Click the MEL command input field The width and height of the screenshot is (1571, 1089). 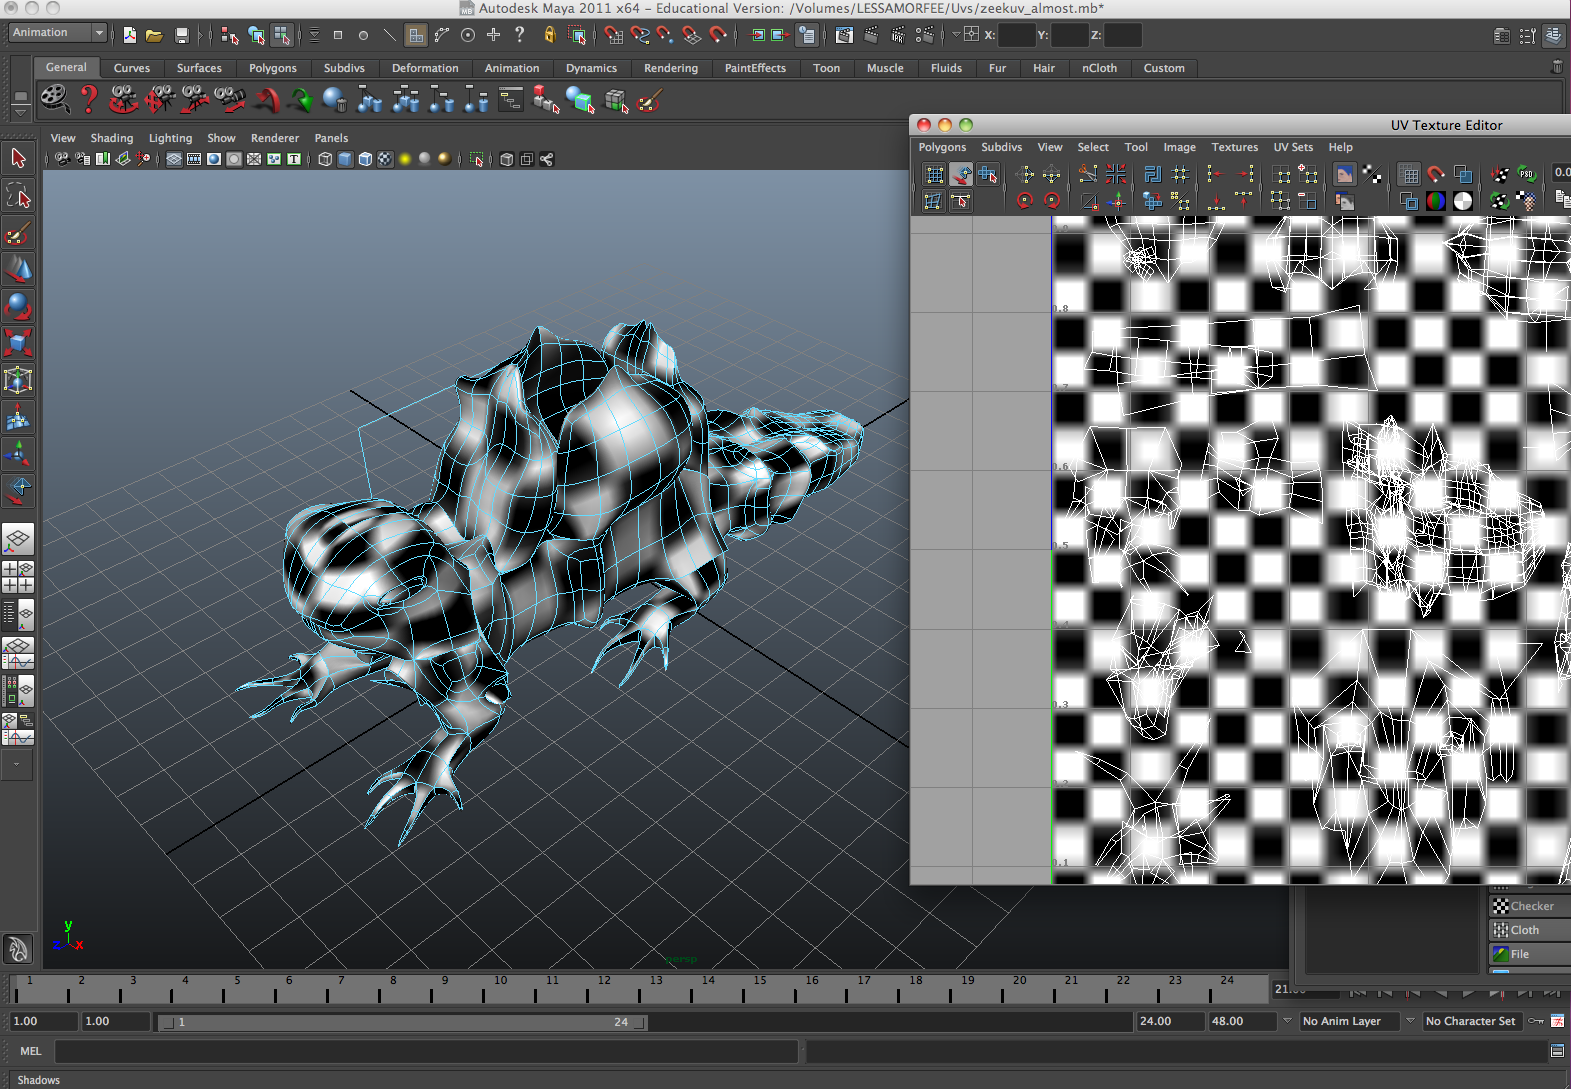(426, 1051)
